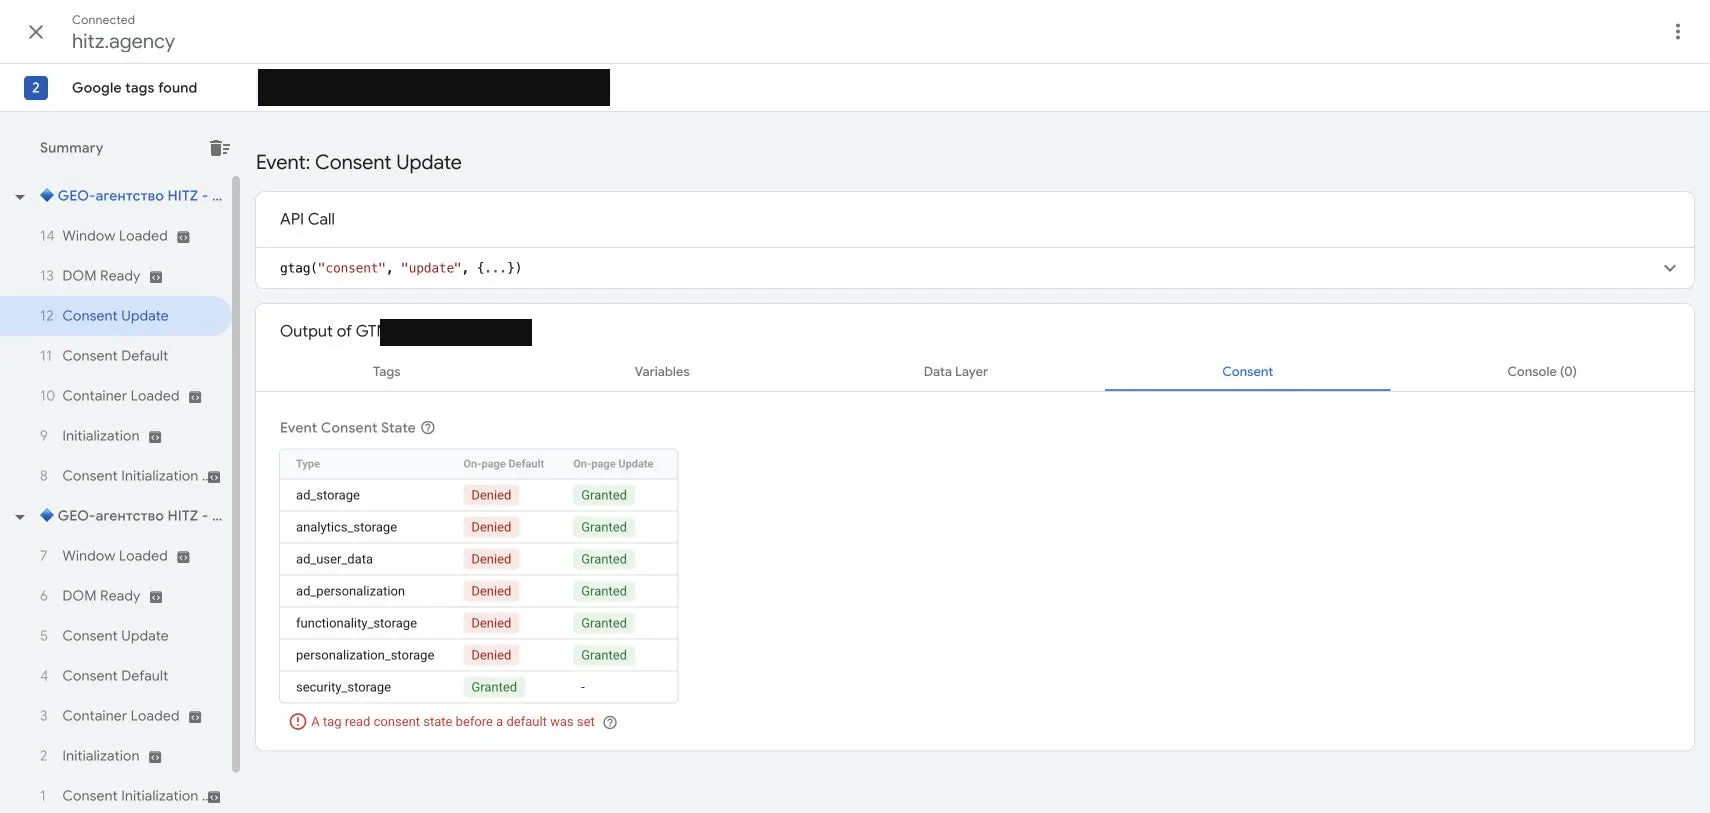This screenshot has height=813, width=1710.
Task: Click Granted badge in analytics_storage row
Action: click(x=604, y=527)
